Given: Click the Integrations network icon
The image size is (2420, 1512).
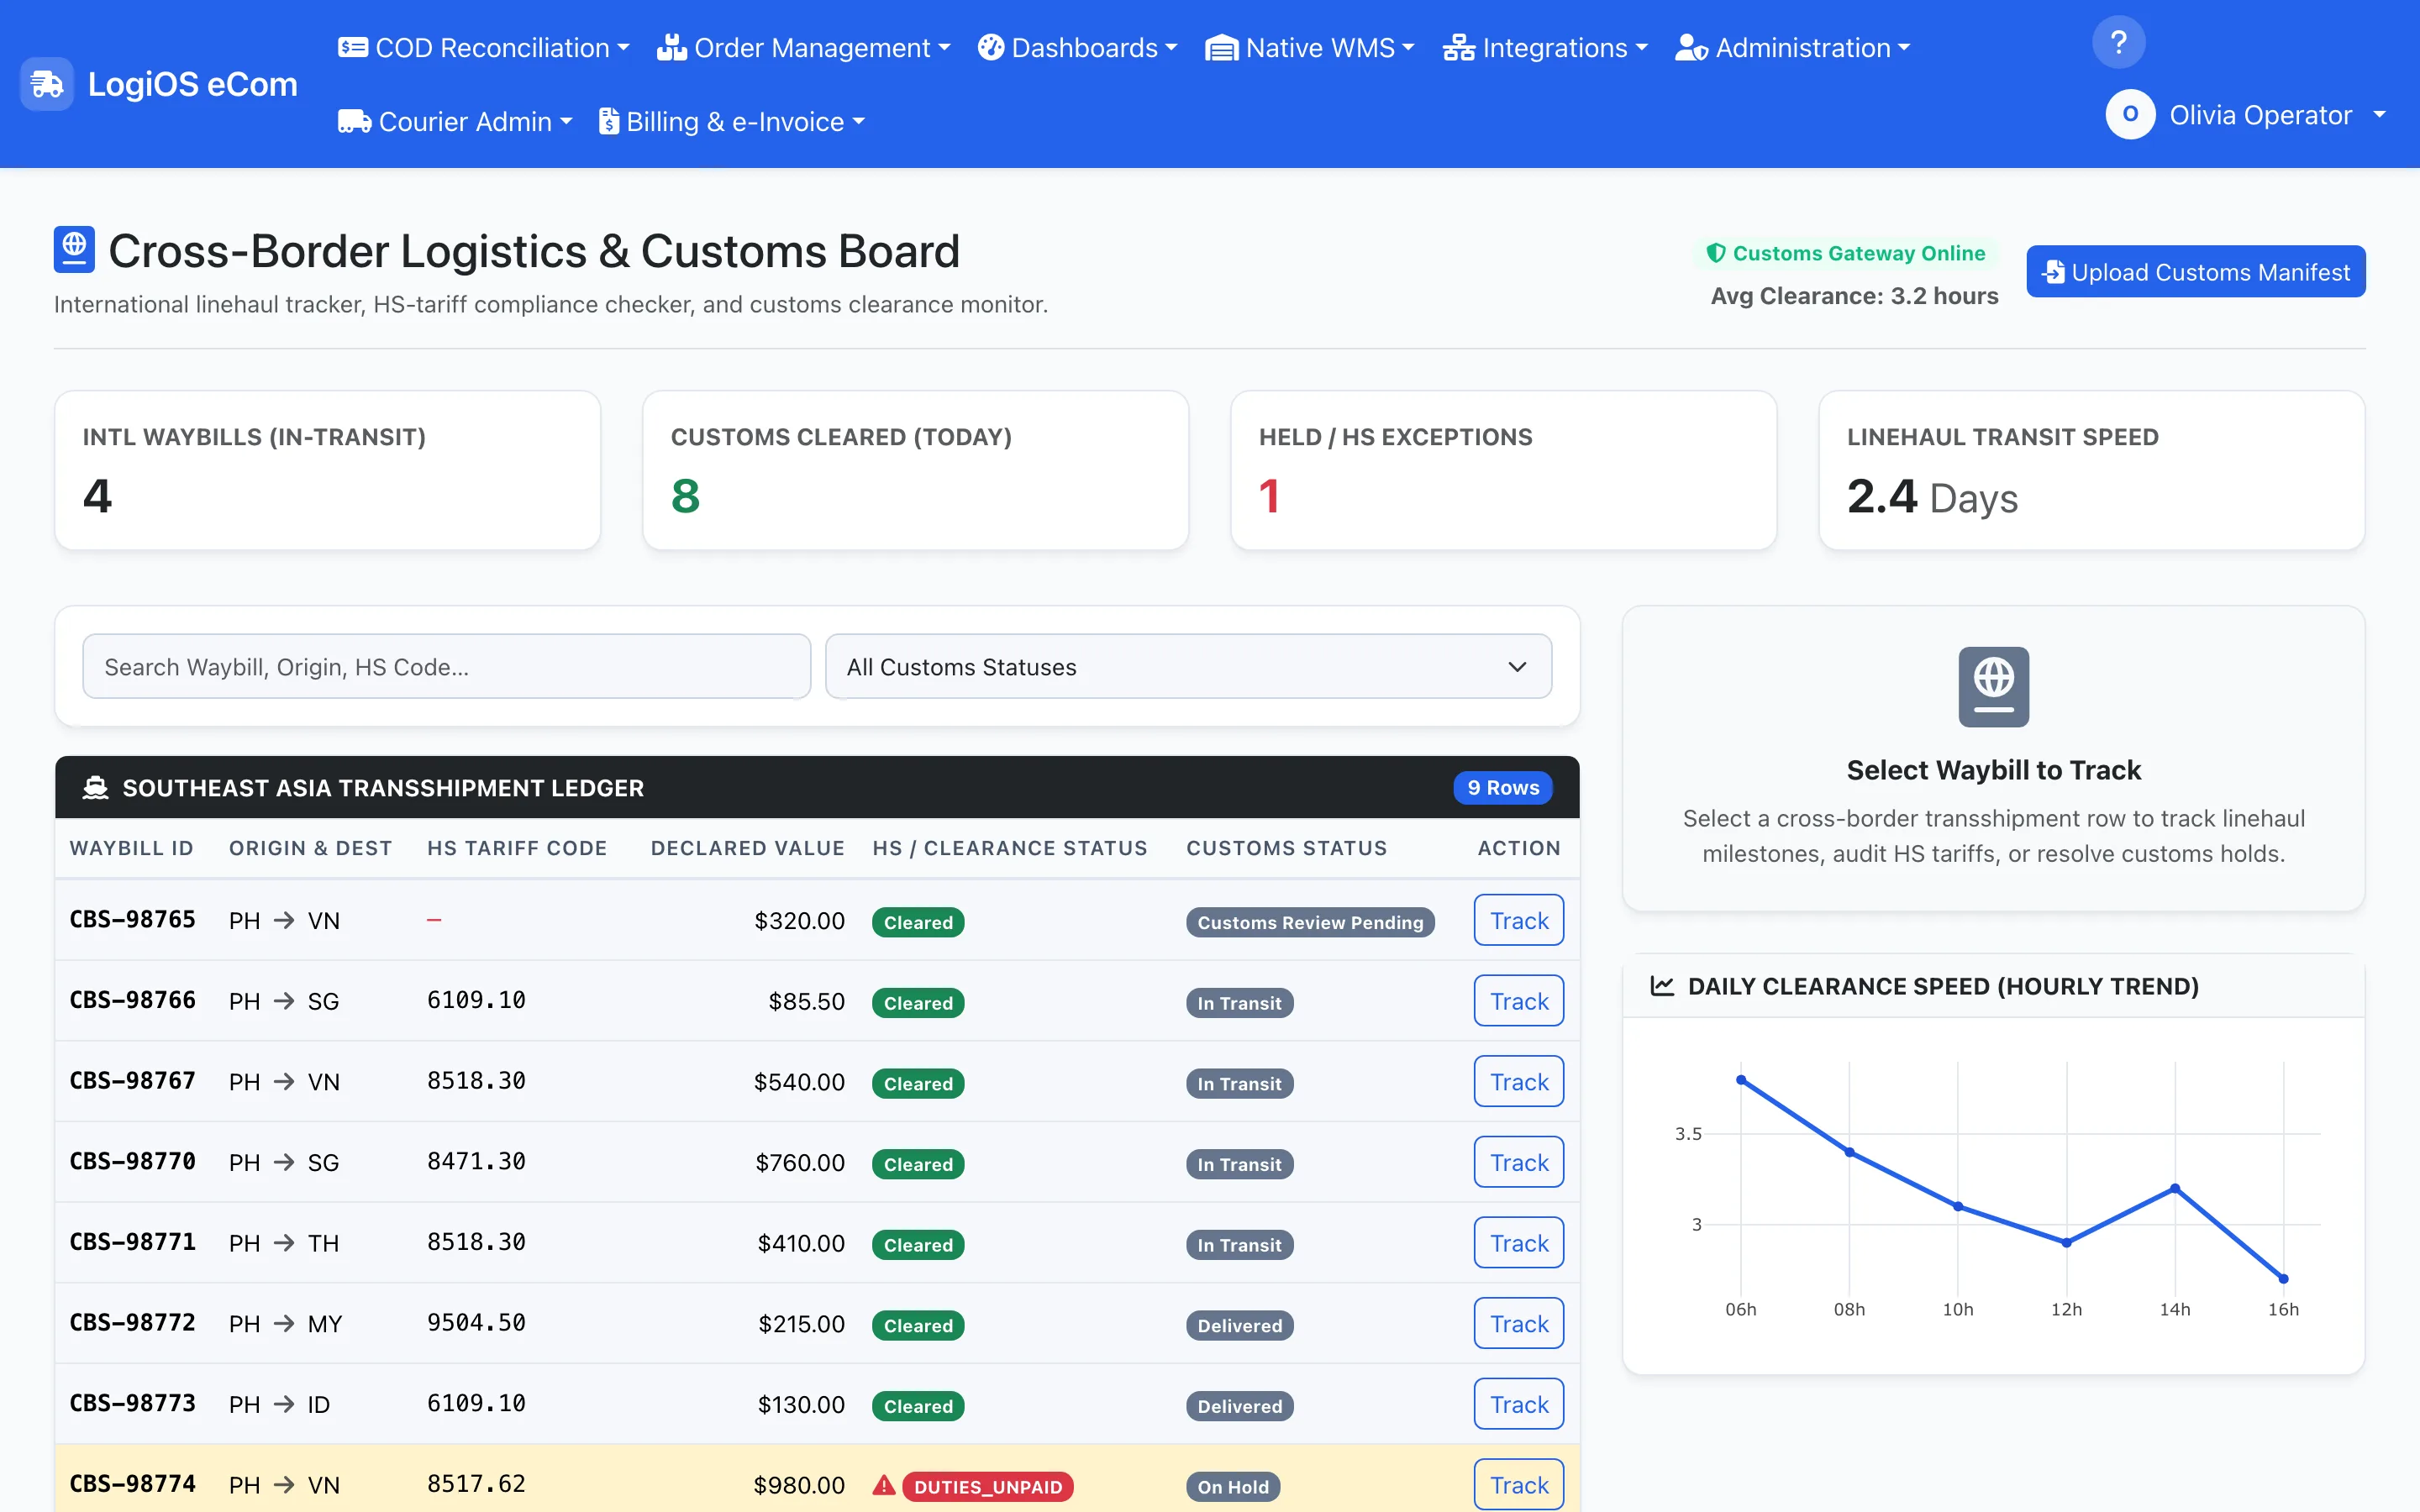Looking at the screenshot, I should (x=1458, y=48).
